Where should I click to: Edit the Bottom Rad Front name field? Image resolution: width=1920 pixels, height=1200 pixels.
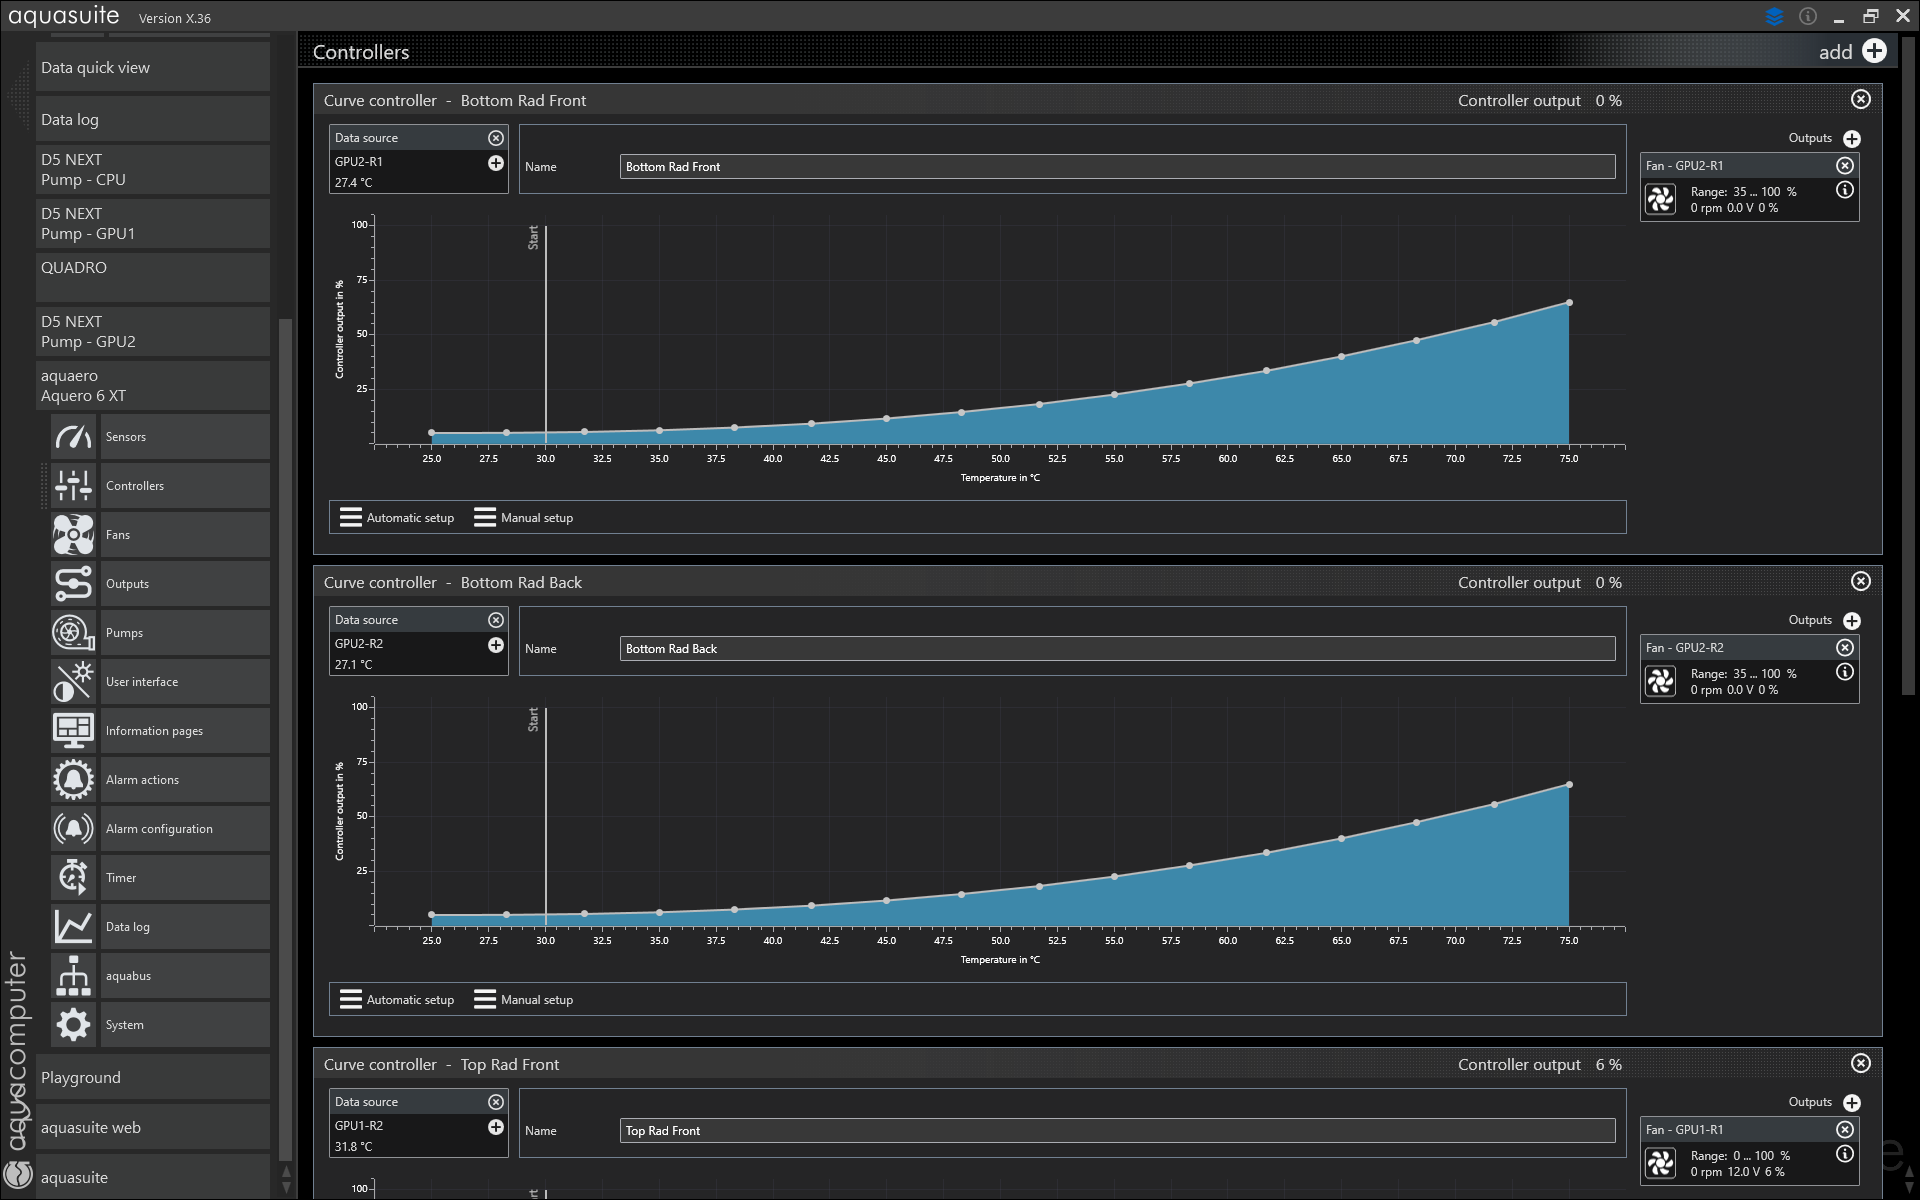(x=1117, y=167)
